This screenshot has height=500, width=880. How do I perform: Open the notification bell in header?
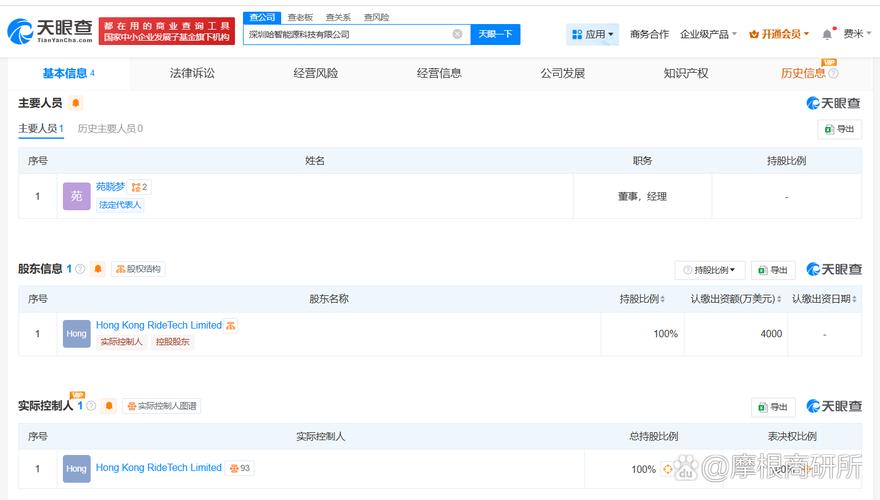827,34
